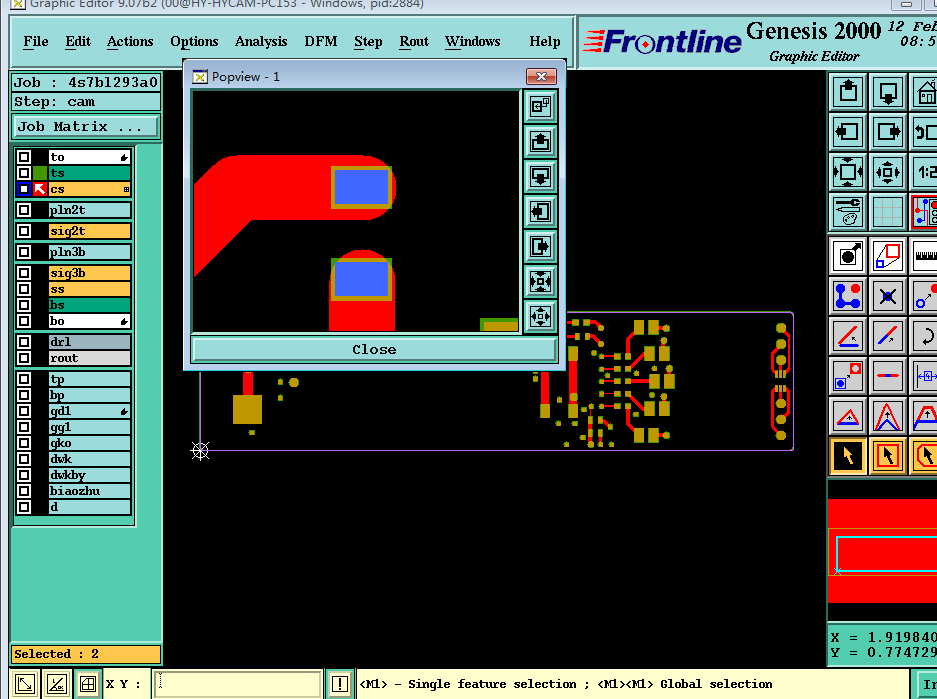The image size is (937, 699).
Task: Toggle the checkbox for layer ts
Action: point(24,173)
